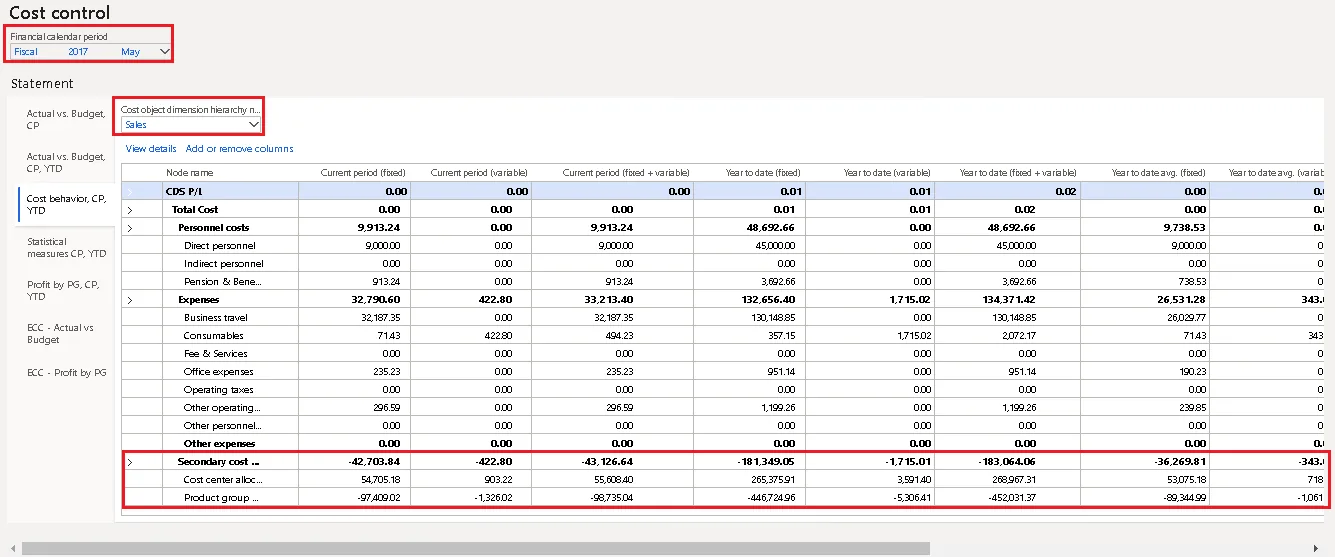Switch to Actual vs. Budget, CP tab

click(65, 119)
